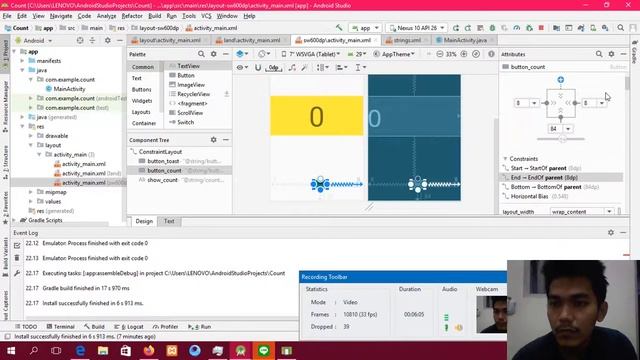Click default margins 0dp field
Viewport: 640px width, 360px height.
tap(273, 67)
